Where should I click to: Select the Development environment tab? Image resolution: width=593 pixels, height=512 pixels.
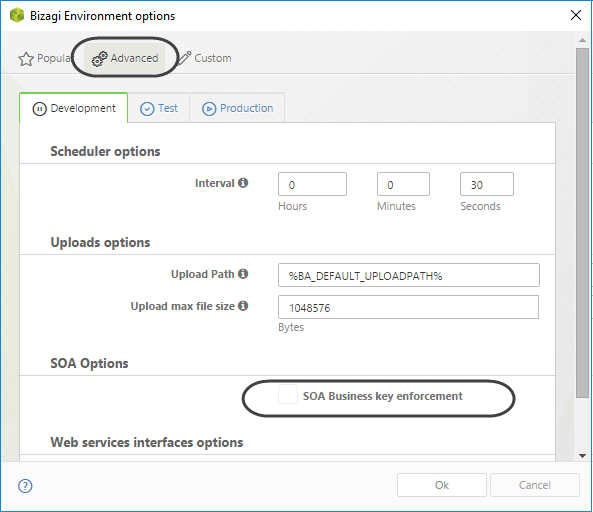74,108
